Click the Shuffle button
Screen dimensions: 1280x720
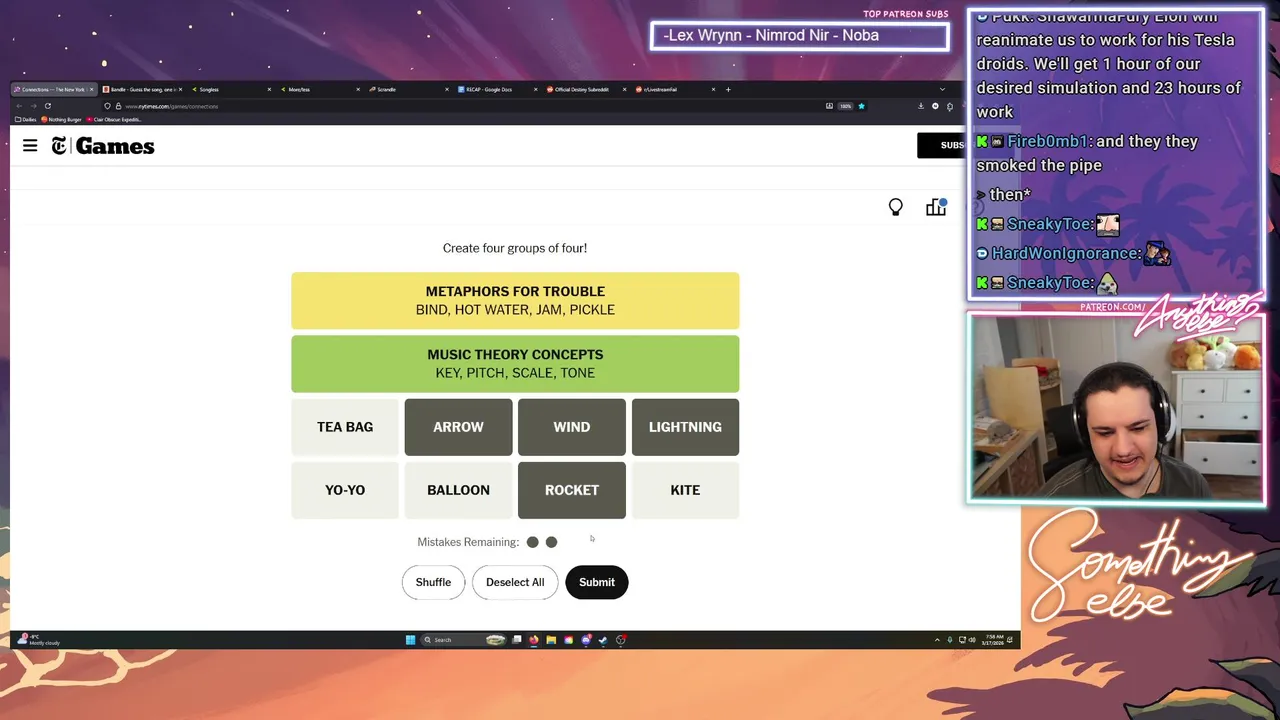[x=433, y=582]
